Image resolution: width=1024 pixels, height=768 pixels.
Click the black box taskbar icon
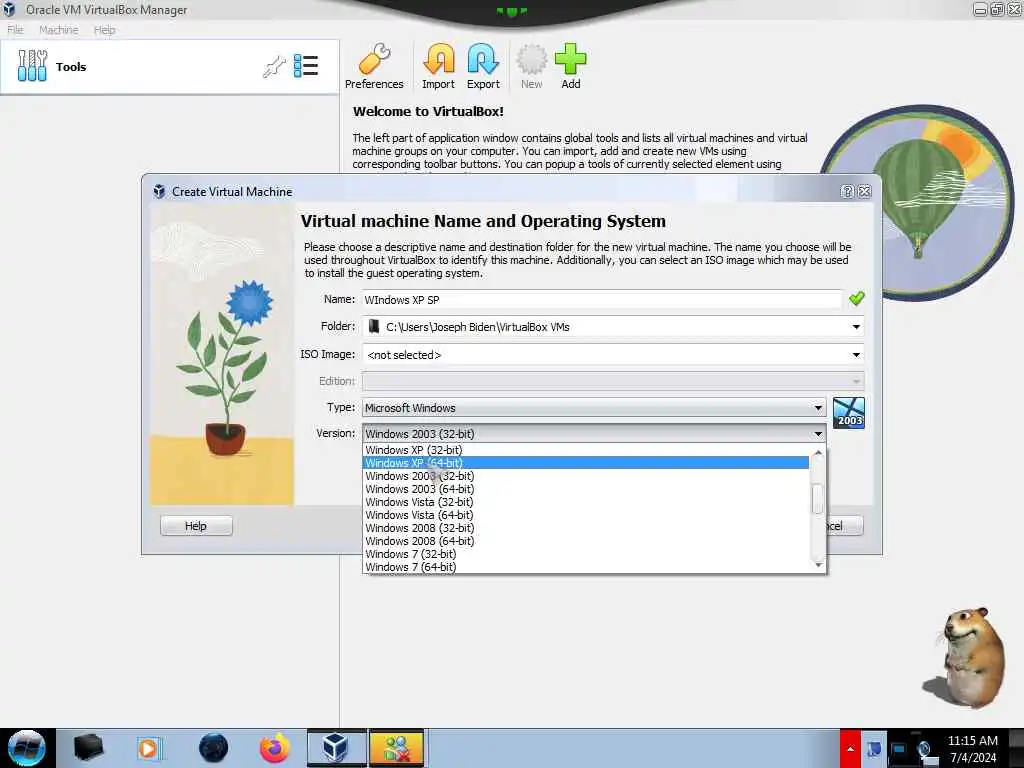click(x=88, y=748)
